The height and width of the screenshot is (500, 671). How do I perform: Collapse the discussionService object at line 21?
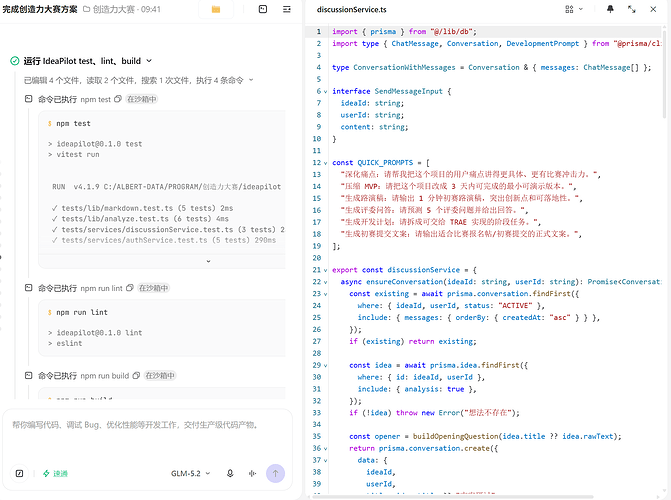click(x=326, y=271)
